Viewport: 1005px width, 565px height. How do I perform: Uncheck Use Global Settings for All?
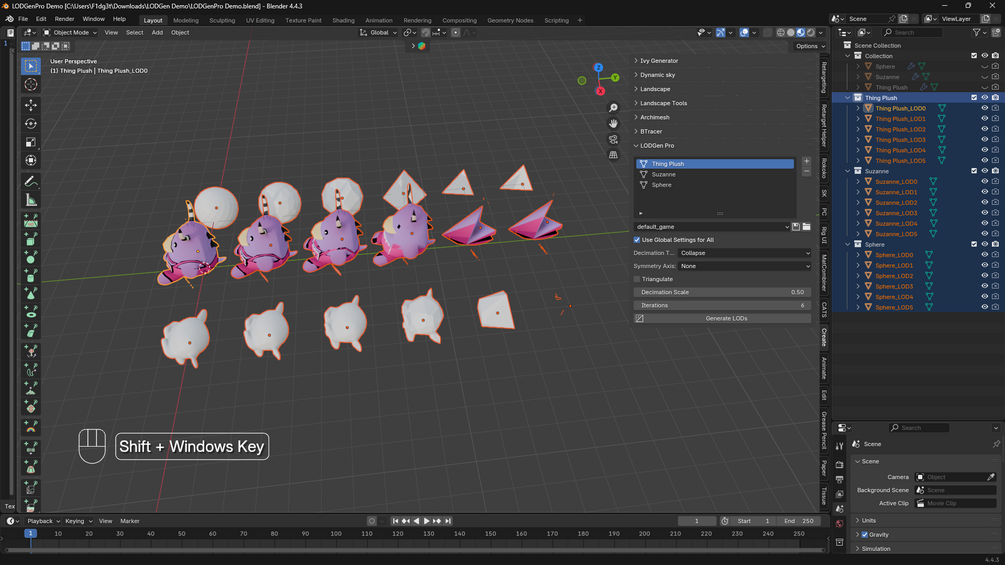(637, 240)
